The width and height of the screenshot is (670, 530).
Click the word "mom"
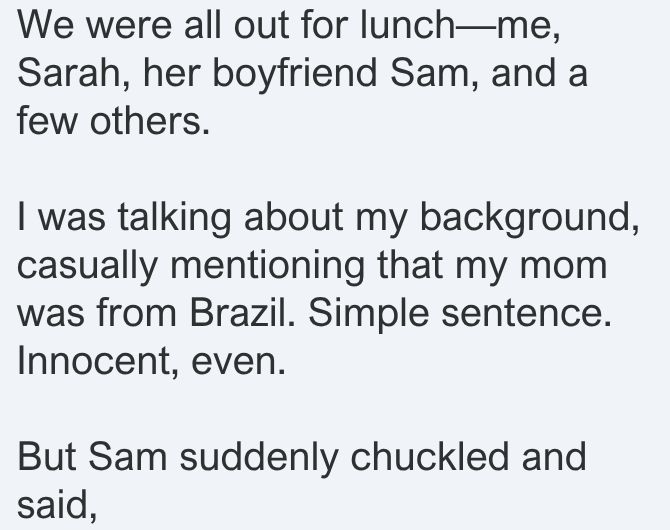pos(563,265)
